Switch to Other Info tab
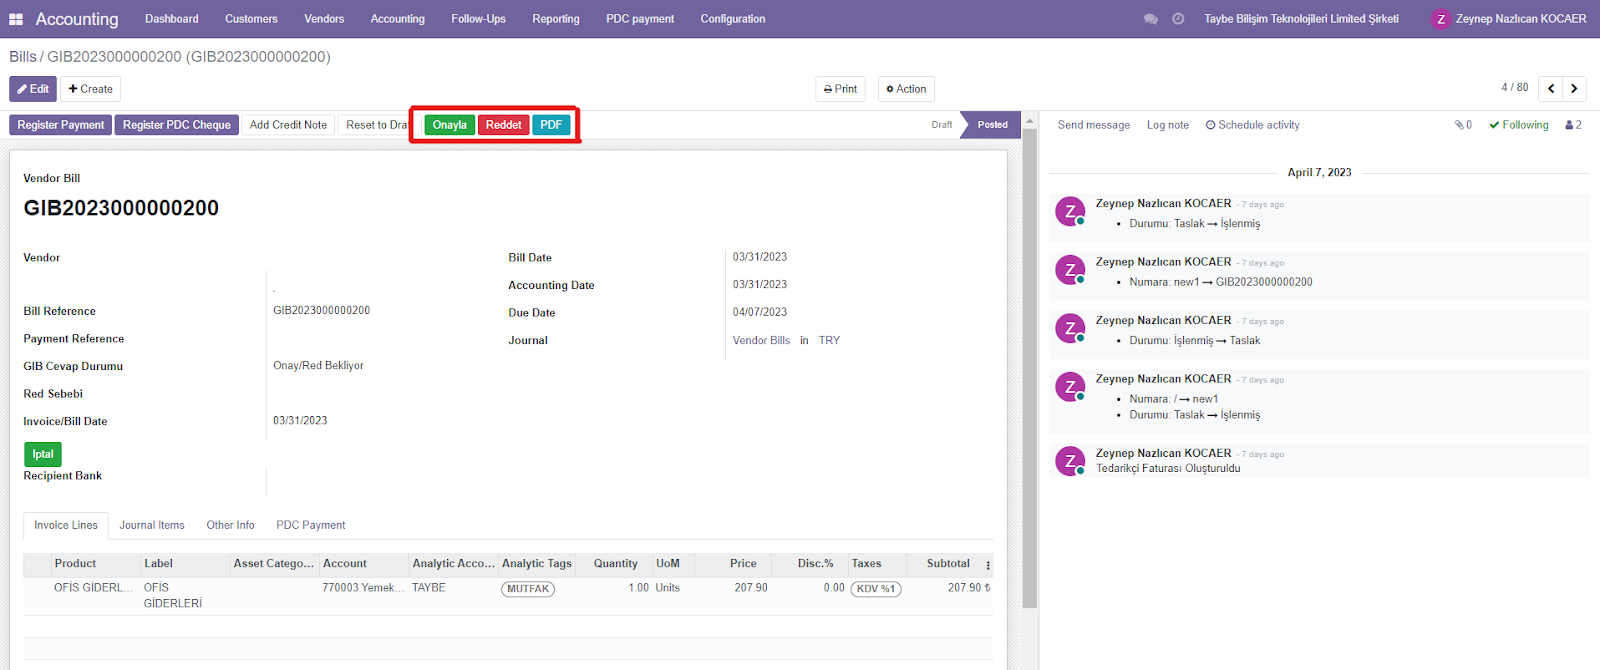The width and height of the screenshot is (1600, 670). [x=230, y=525]
